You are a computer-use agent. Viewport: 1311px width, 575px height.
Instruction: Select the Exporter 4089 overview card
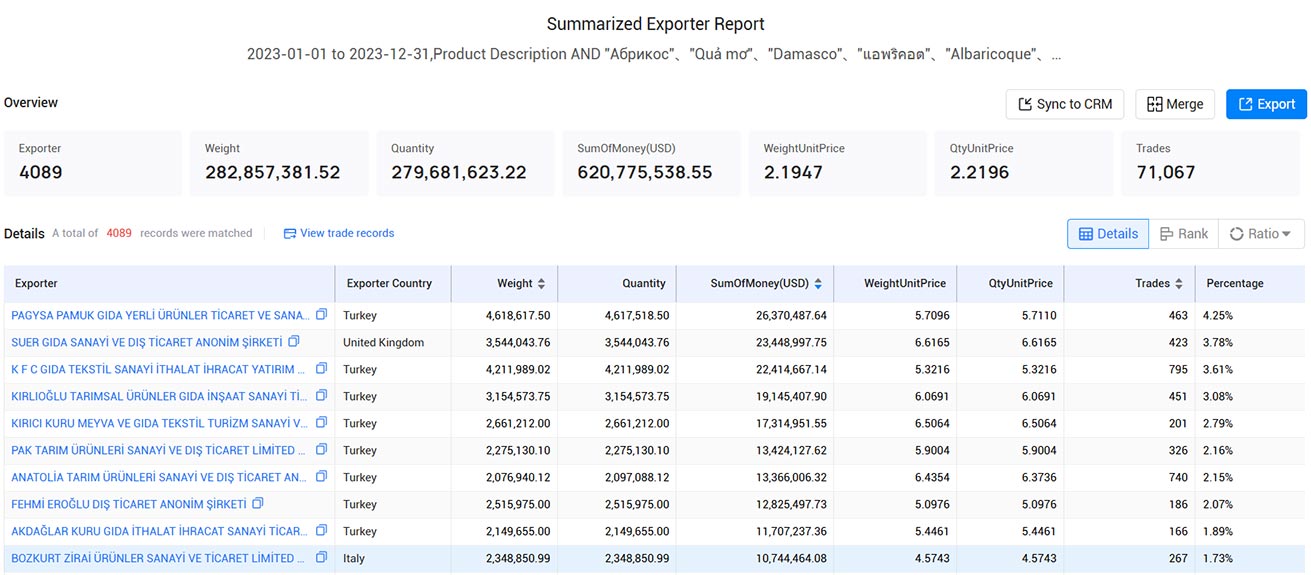tap(93, 163)
